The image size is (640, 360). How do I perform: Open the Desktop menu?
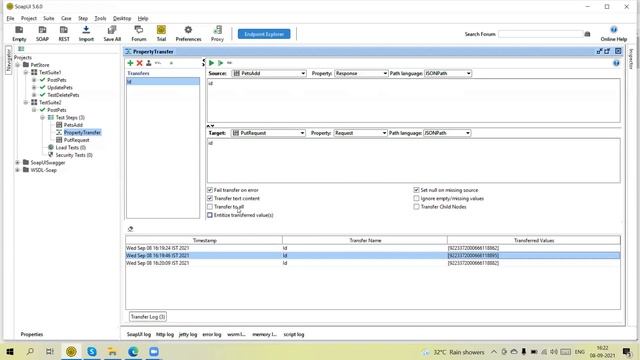click(122, 18)
